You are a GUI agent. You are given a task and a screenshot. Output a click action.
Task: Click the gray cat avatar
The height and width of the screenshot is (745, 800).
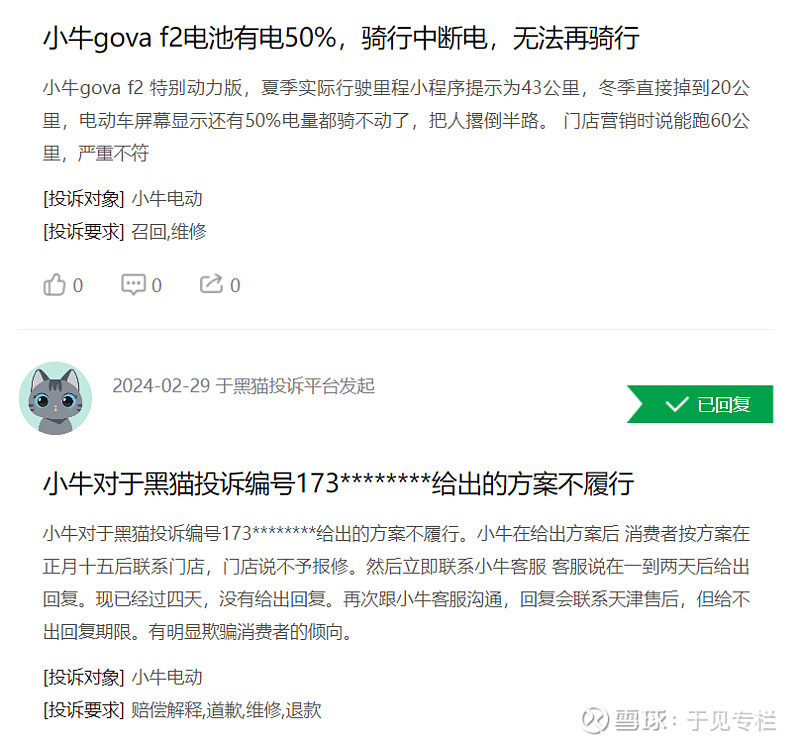tap(55, 399)
